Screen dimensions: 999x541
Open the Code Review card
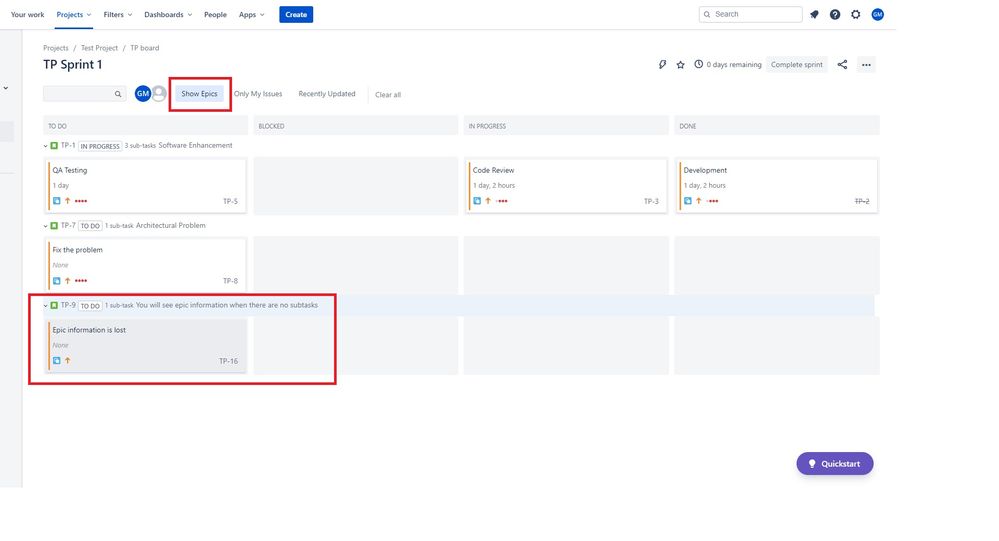[x=566, y=185]
